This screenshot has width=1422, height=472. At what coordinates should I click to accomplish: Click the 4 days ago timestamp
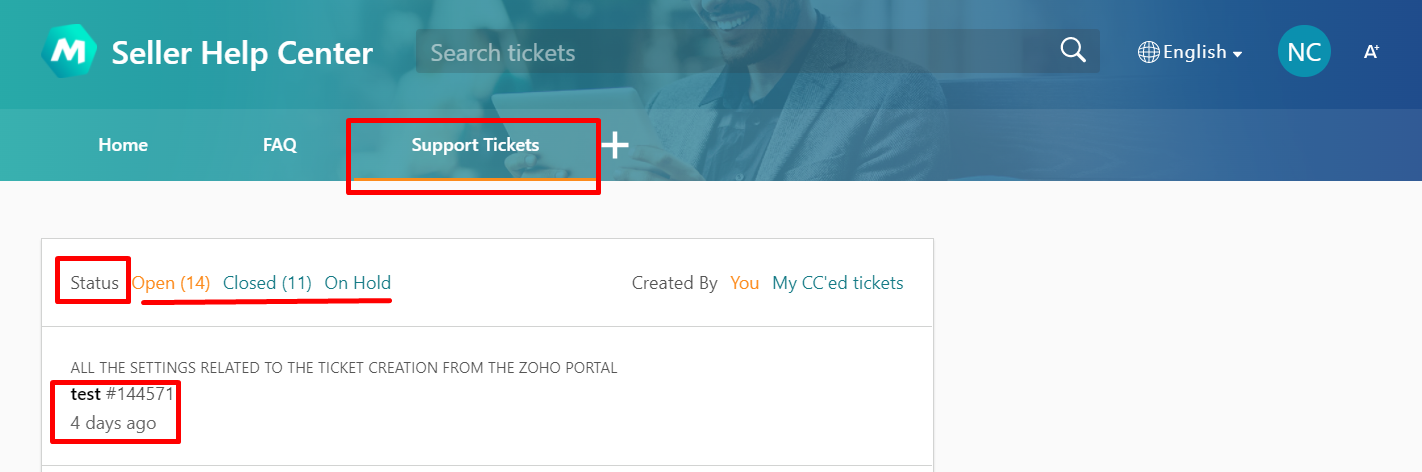coord(113,423)
